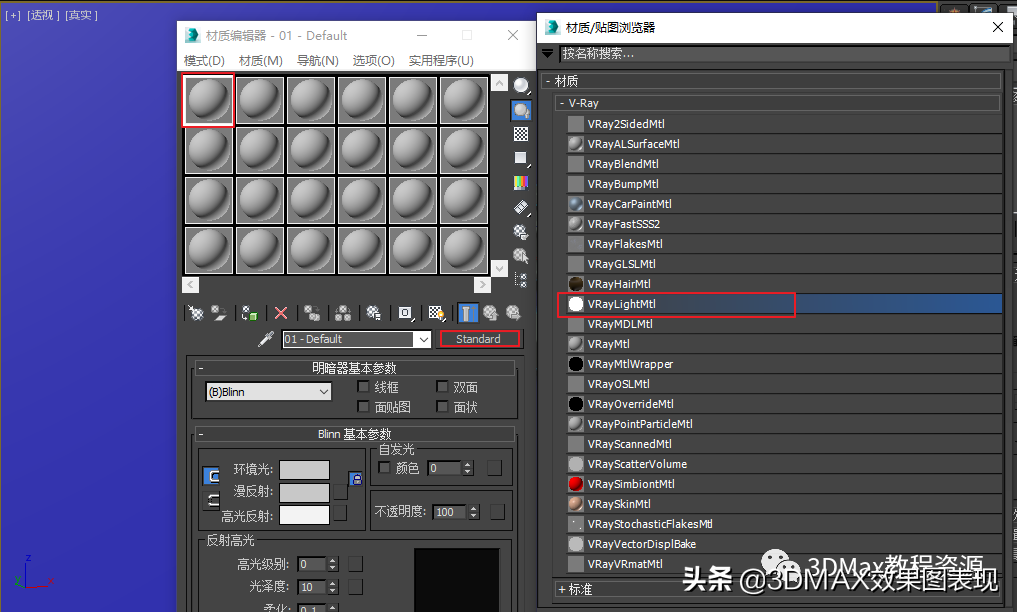Viewport: 1017px width, 612px height.
Task: Enable the 双面 (2-Sided) checkbox
Action: pos(442,386)
